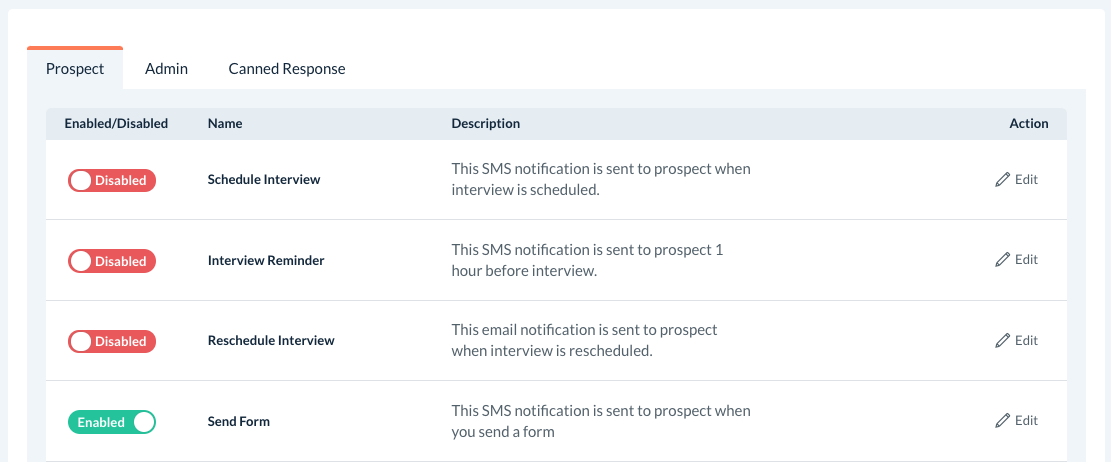Click the pencil icon for Schedule Interview

tap(1003, 180)
